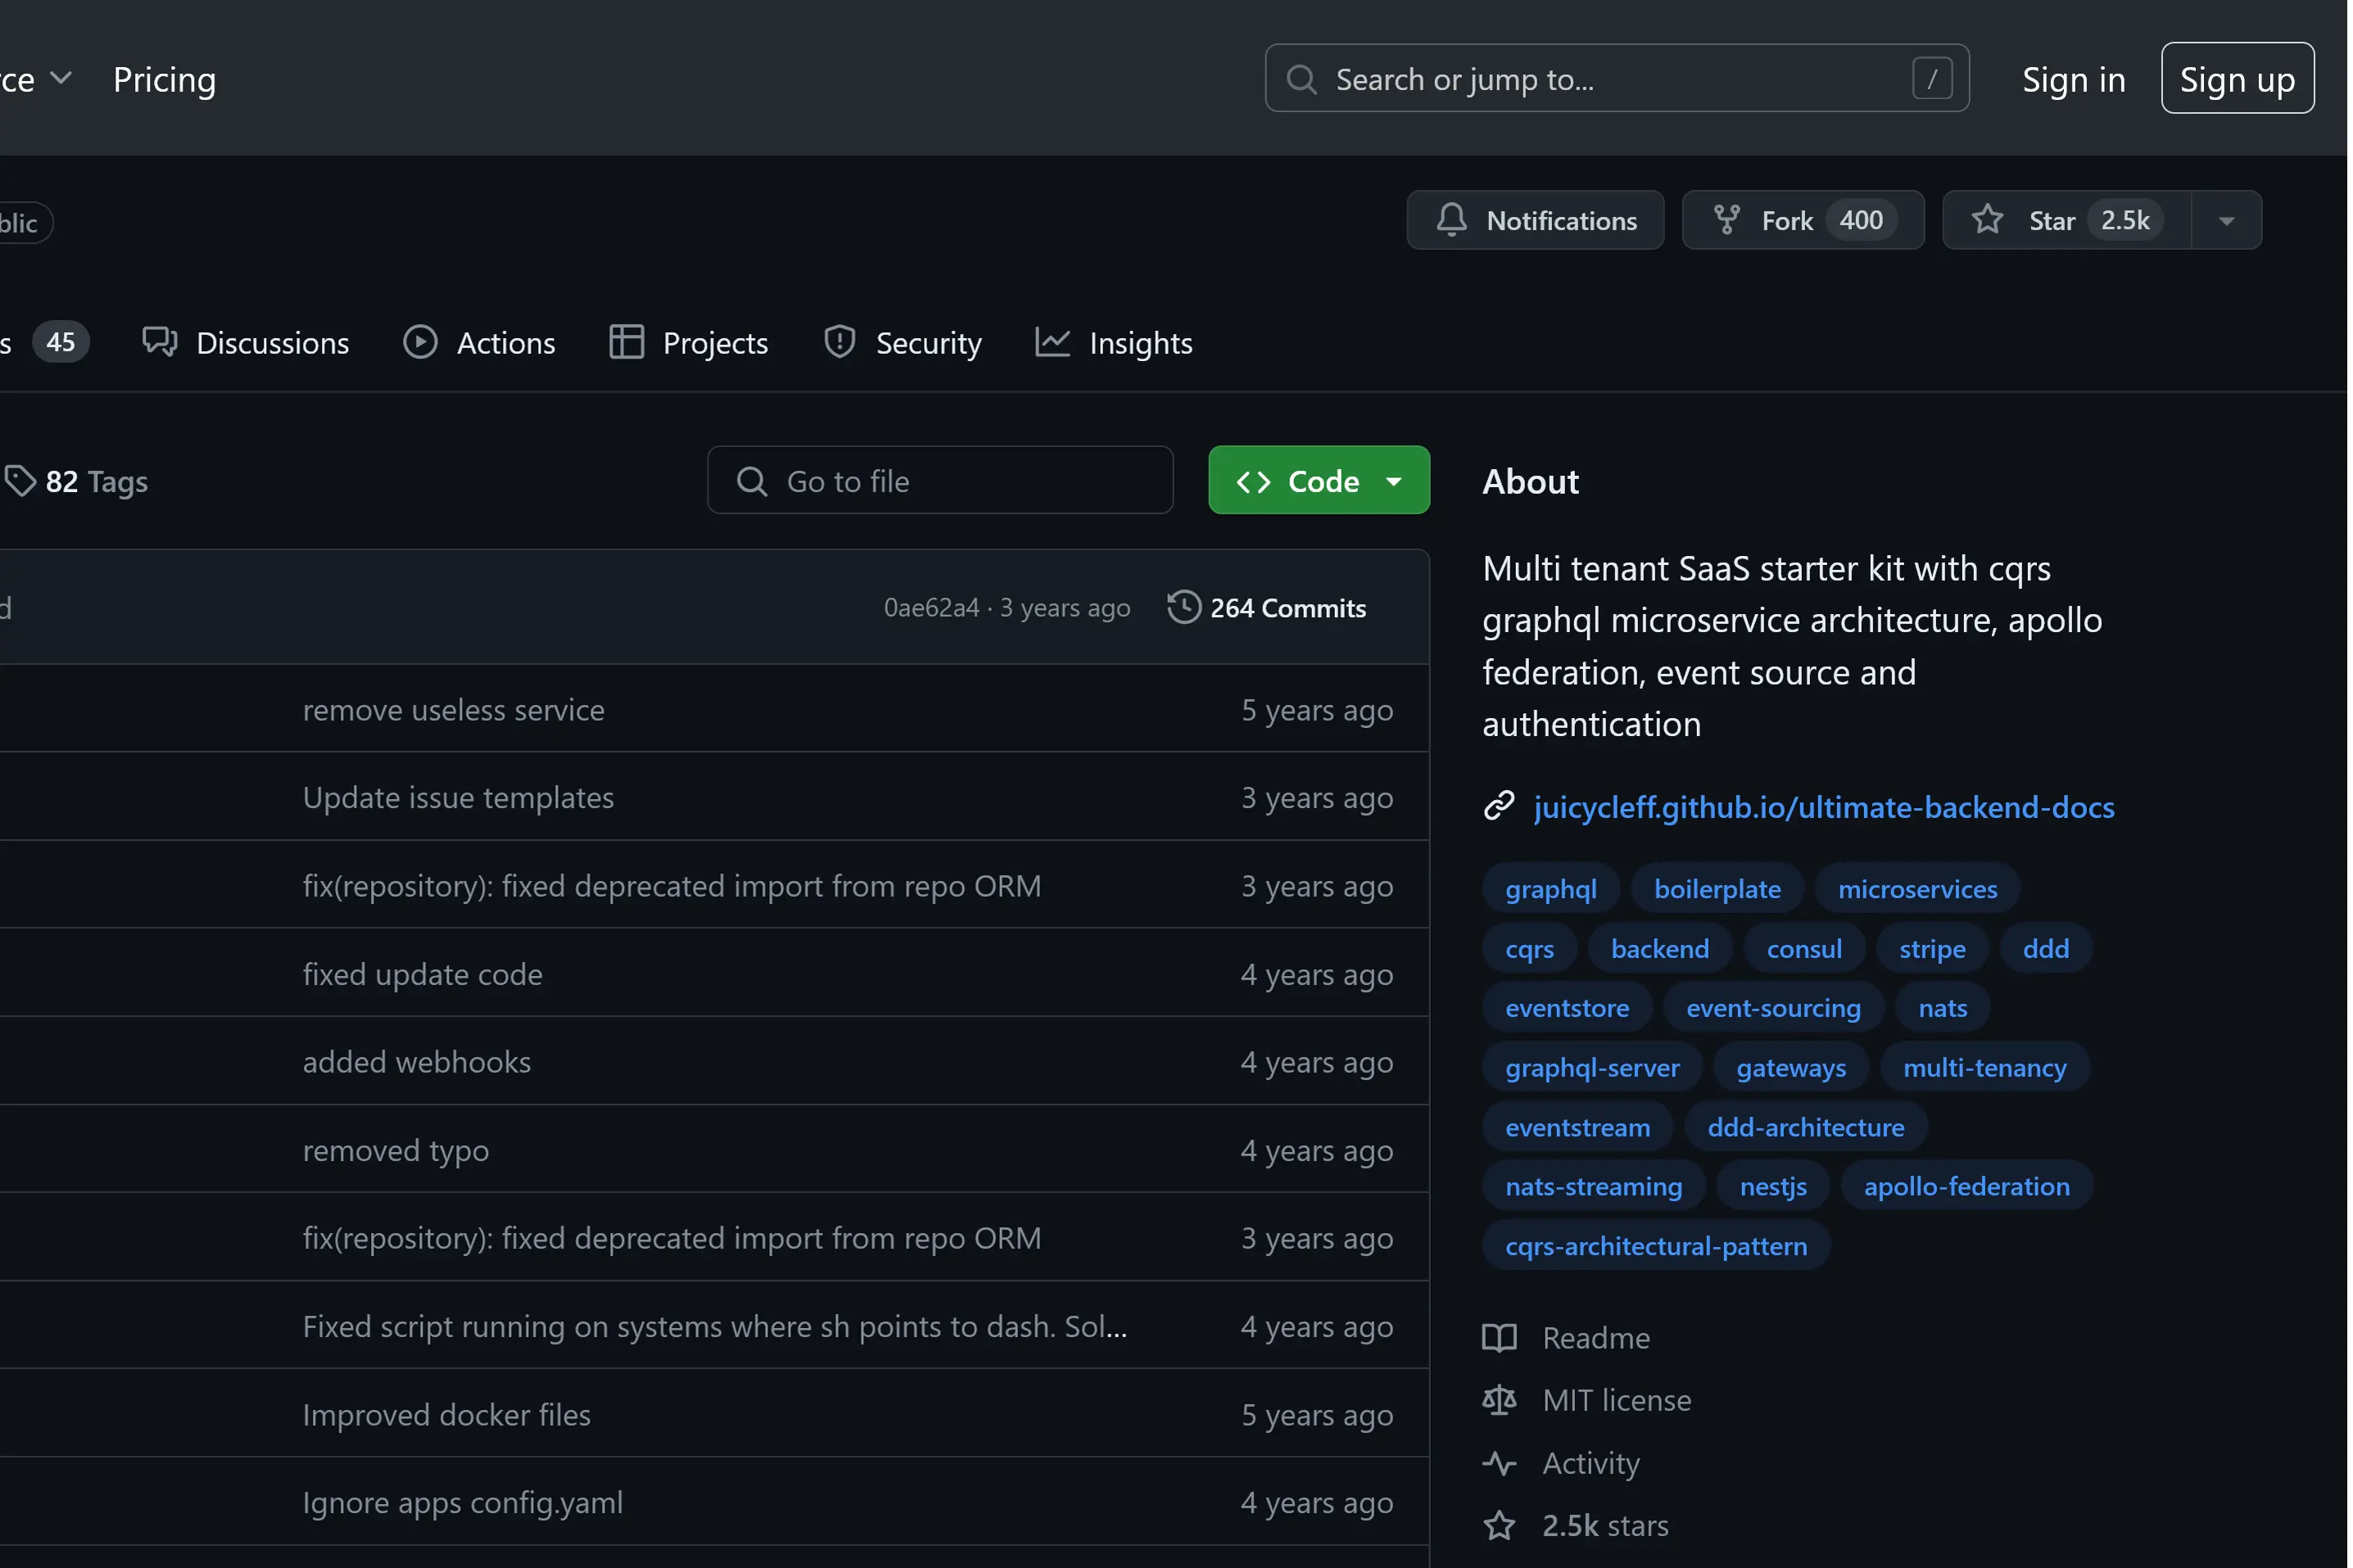Viewport: 2353px width, 1568px height.
Task: Click the Readme book icon
Action: coord(1498,1338)
